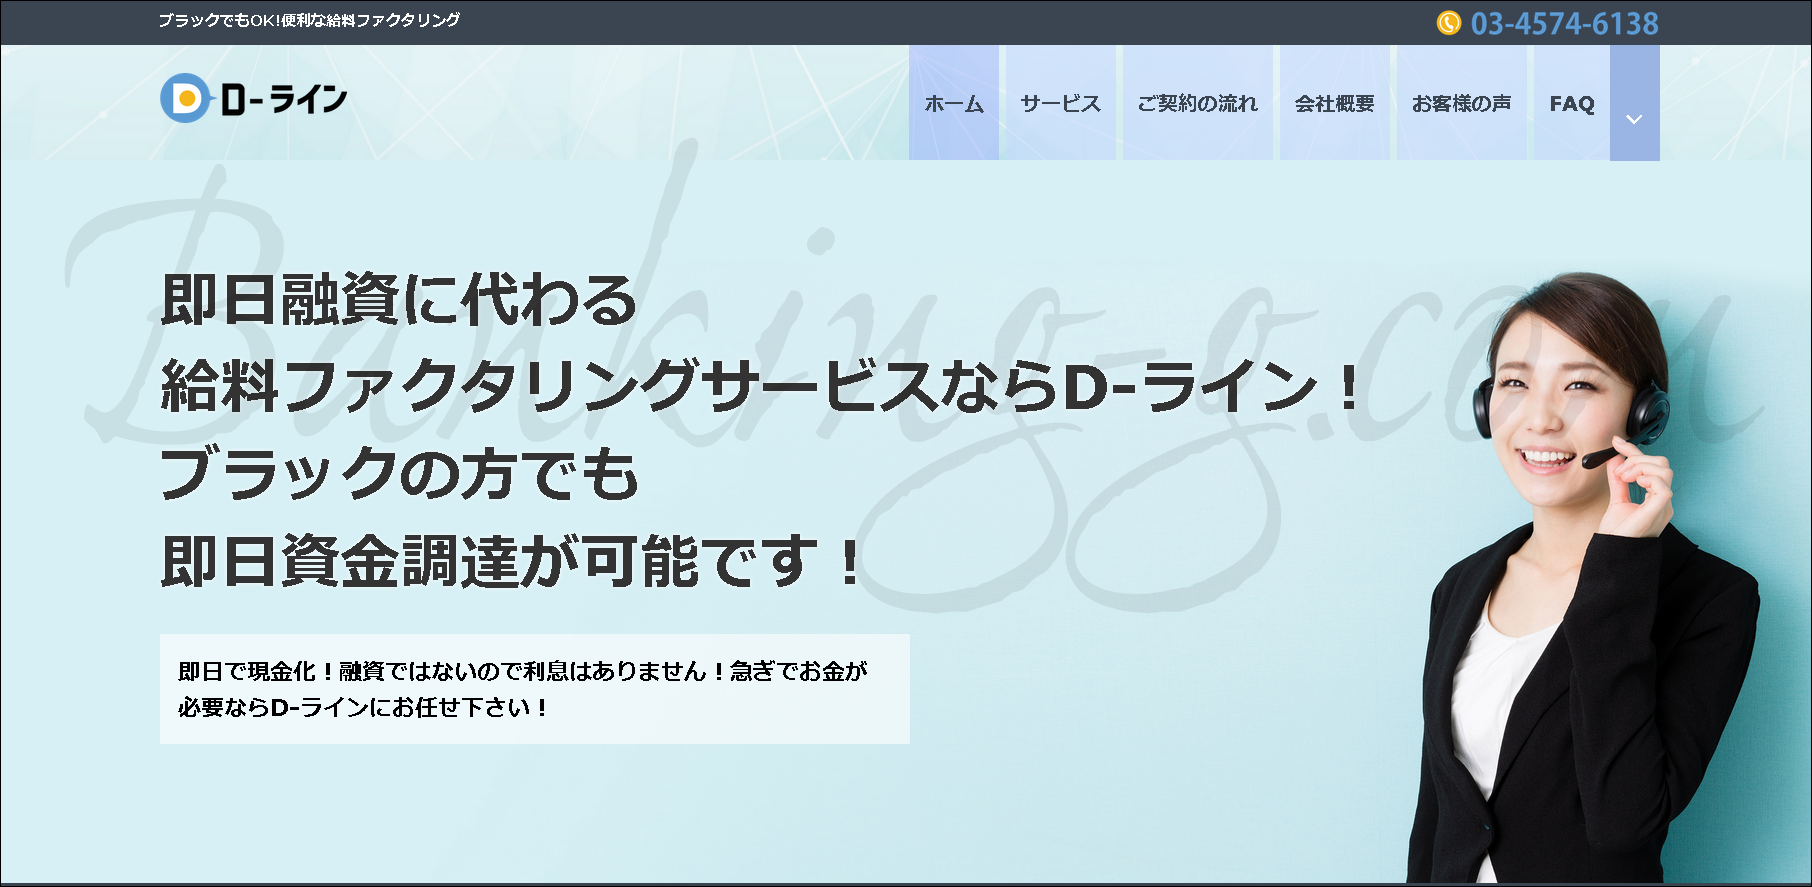Viewport: 1812px width, 887px height.
Task: Click the D-ライン circular logo icon
Action: (185, 98)
